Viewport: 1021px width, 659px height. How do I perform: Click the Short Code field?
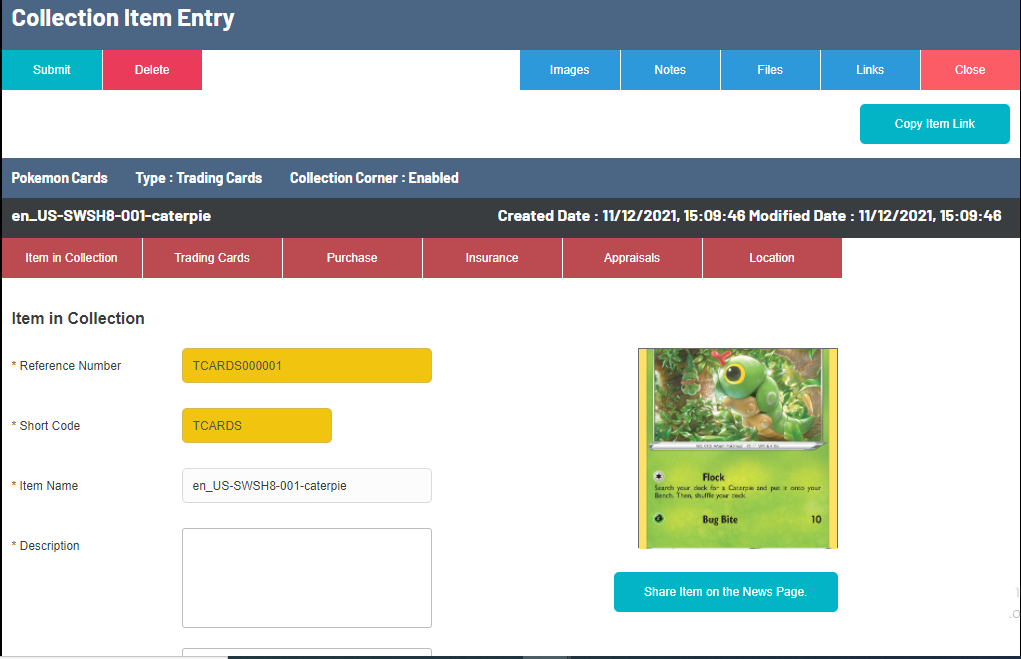coord(256,426)
